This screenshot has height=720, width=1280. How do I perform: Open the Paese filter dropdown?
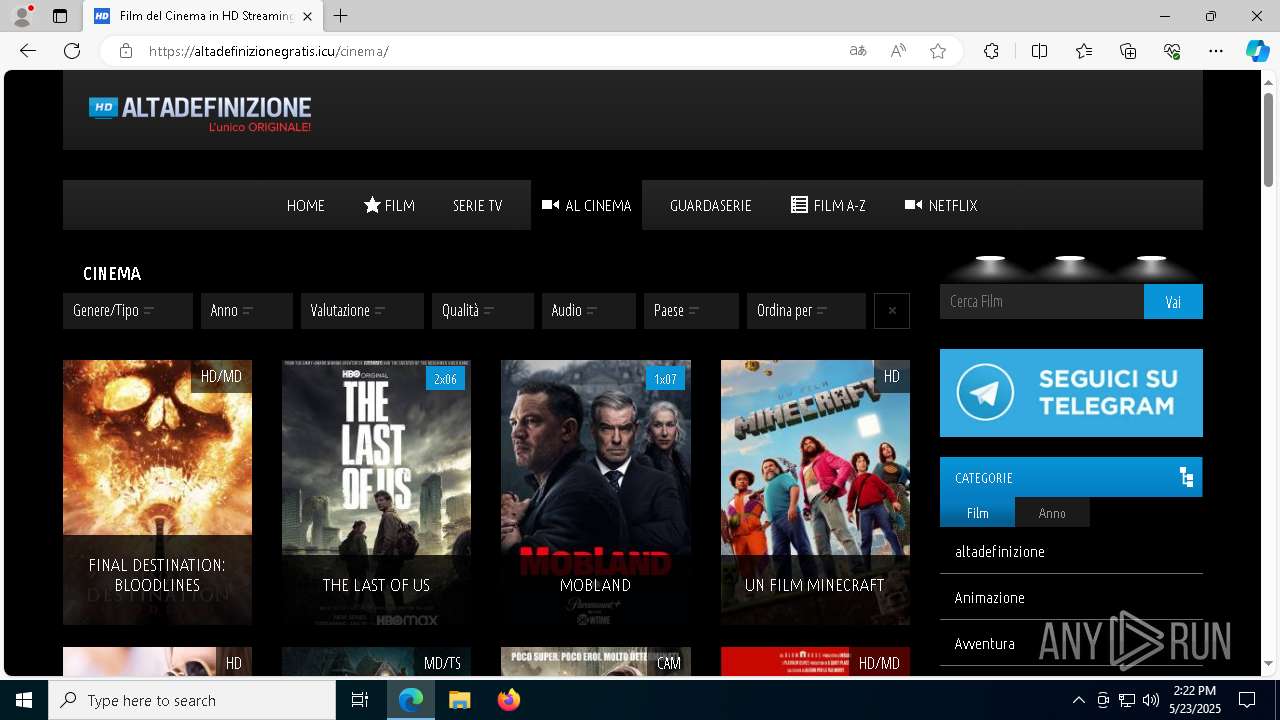691,311
